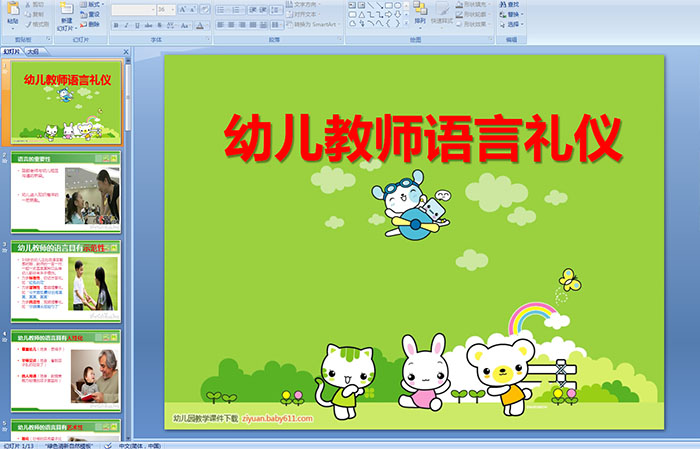This screenshot has height=449, width=700.
Task: Click the Cut (剪切) scissors icon
Action: coord(35,4)
